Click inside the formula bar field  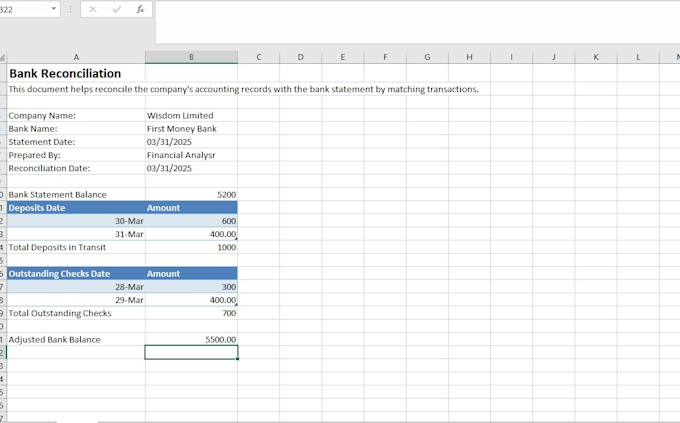(x=417, y=22)
